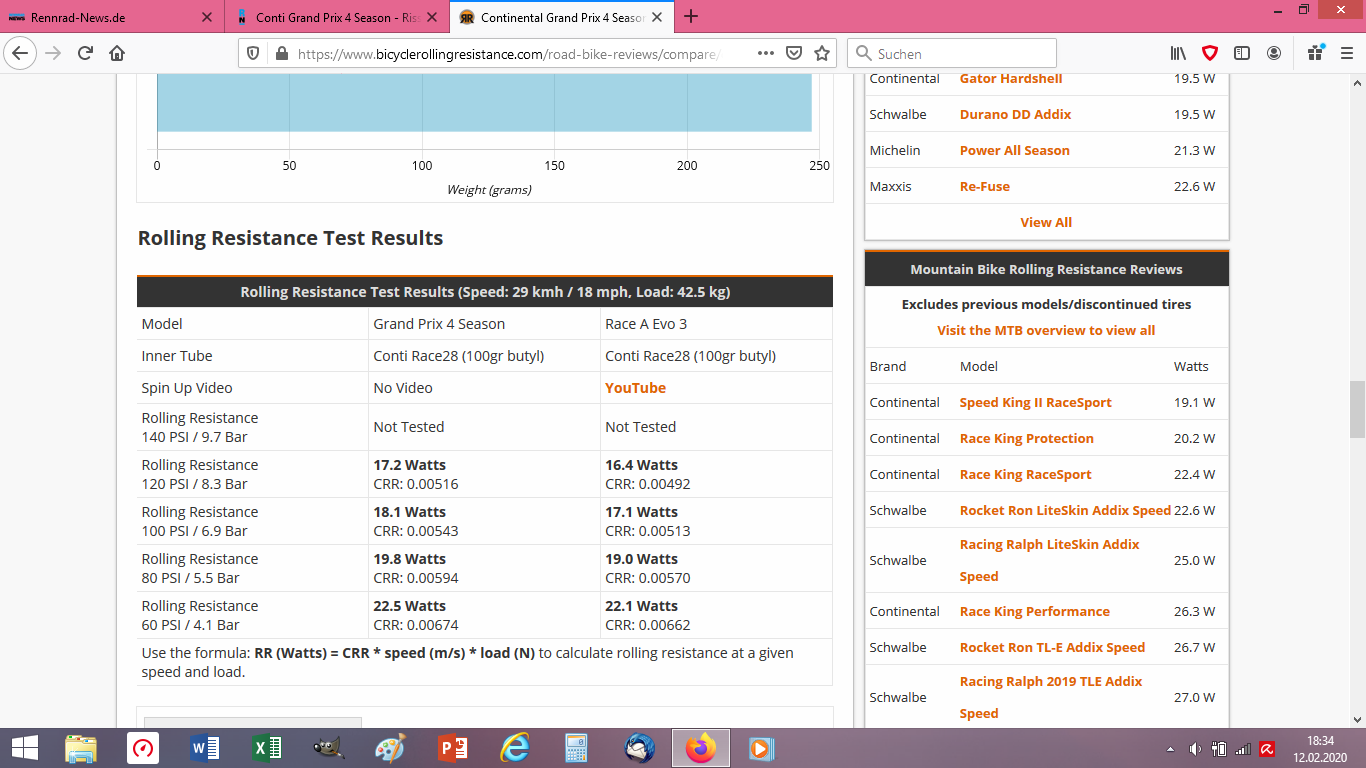Viewport: 1366px width, 768px height.
Task: Open the Firefox home page
Action: (117, 53)
